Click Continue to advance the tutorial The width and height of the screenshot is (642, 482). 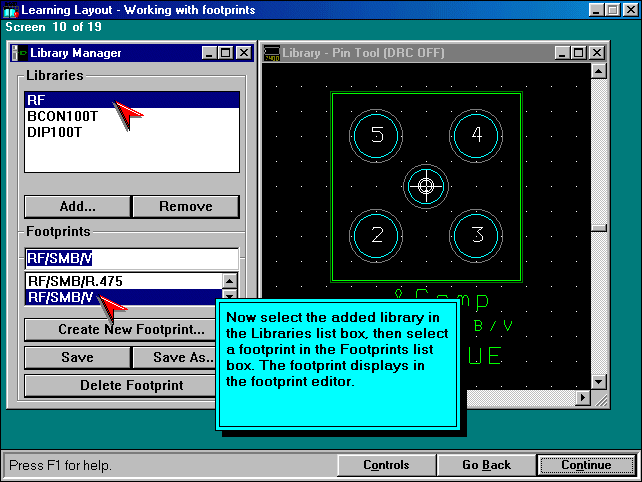click(586, 465)
